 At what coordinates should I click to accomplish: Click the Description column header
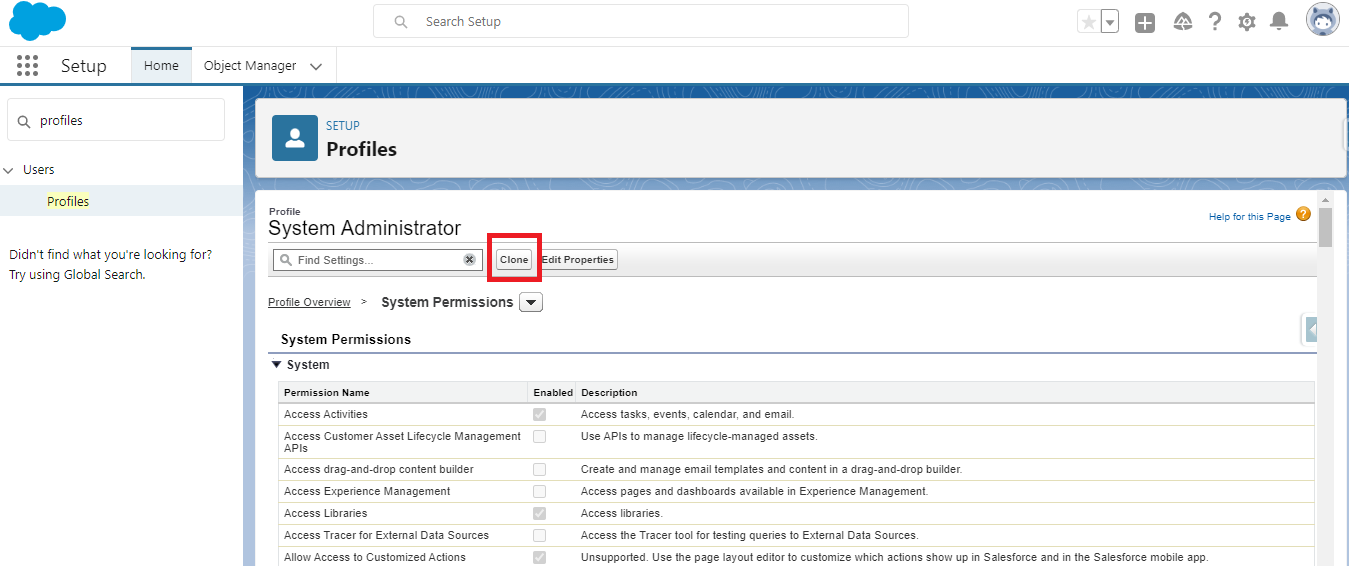pyautogui.click(x=609, y=393)
